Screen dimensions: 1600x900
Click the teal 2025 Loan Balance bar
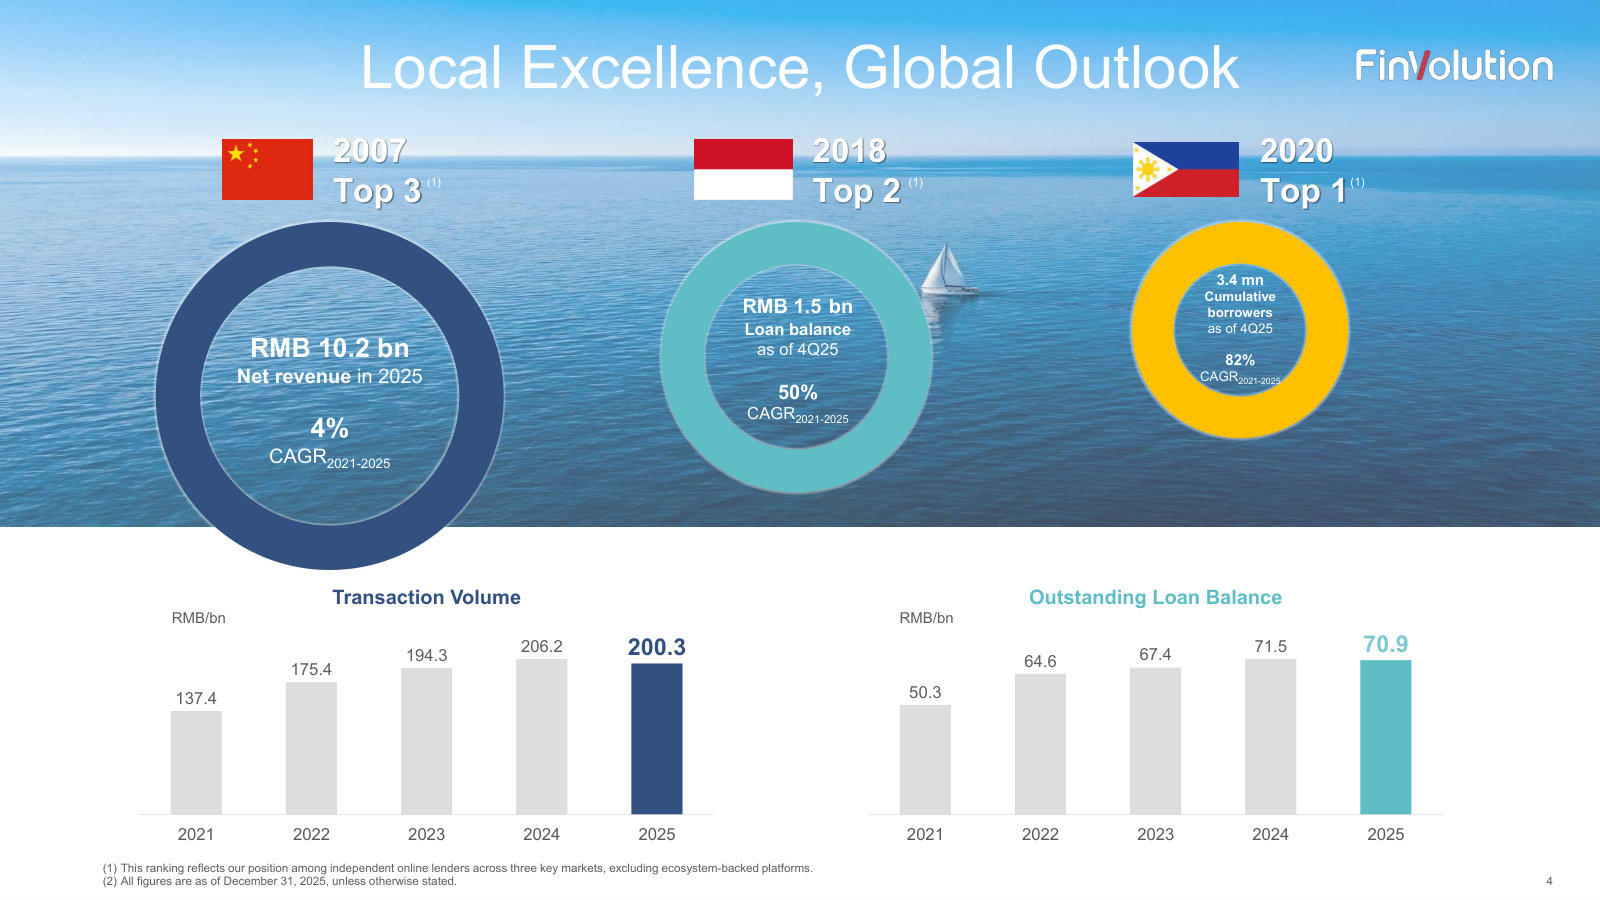[1386, 737]
